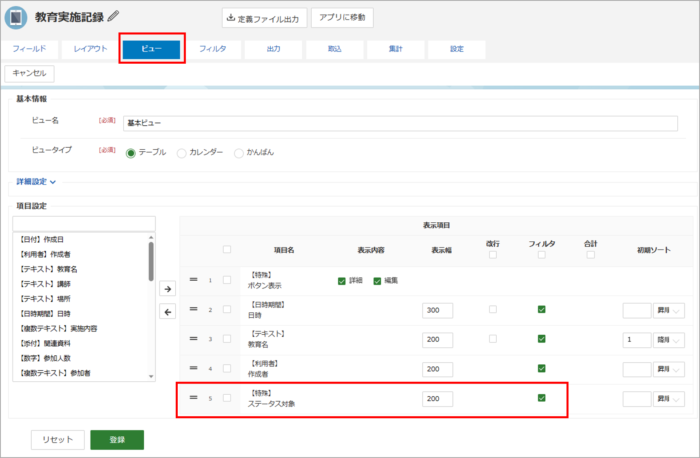Toggle 改行 header checkbox
Image resolution: width=700 pixels, height=458 pixels.
[x=493, y=255]
